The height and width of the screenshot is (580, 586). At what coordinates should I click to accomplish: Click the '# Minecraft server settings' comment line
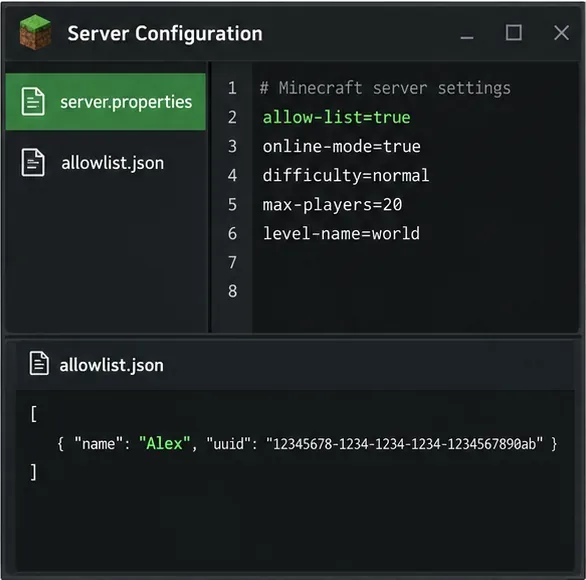[x=385, y=89]
